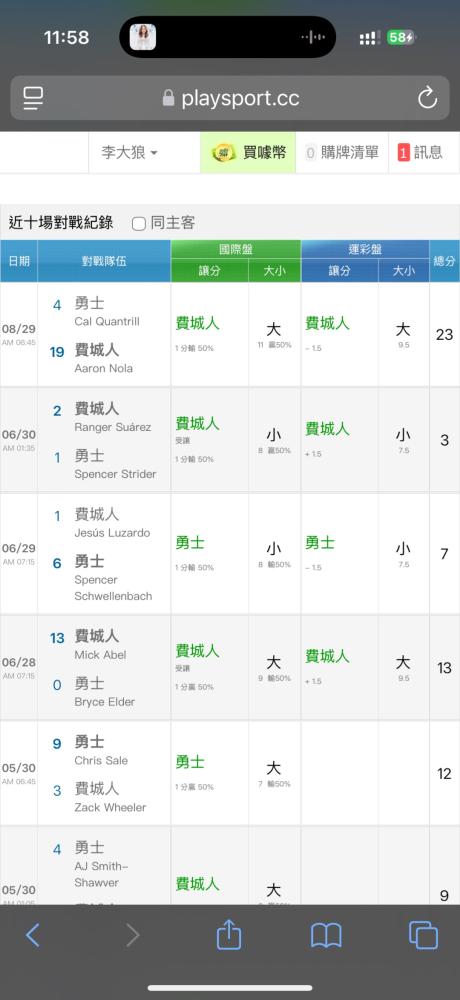Open the bookmarks book icon

click(x=326, y=936)
